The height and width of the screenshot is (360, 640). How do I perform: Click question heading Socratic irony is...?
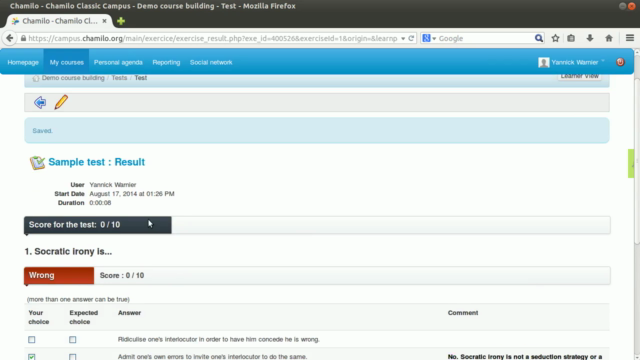(x=68, y=251)
